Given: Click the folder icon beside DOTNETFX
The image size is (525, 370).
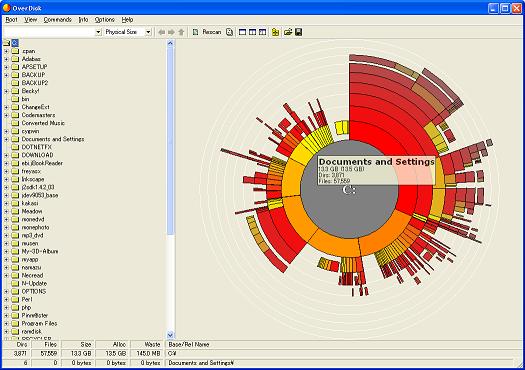Looking at the screenshot, I should [15, 147].
